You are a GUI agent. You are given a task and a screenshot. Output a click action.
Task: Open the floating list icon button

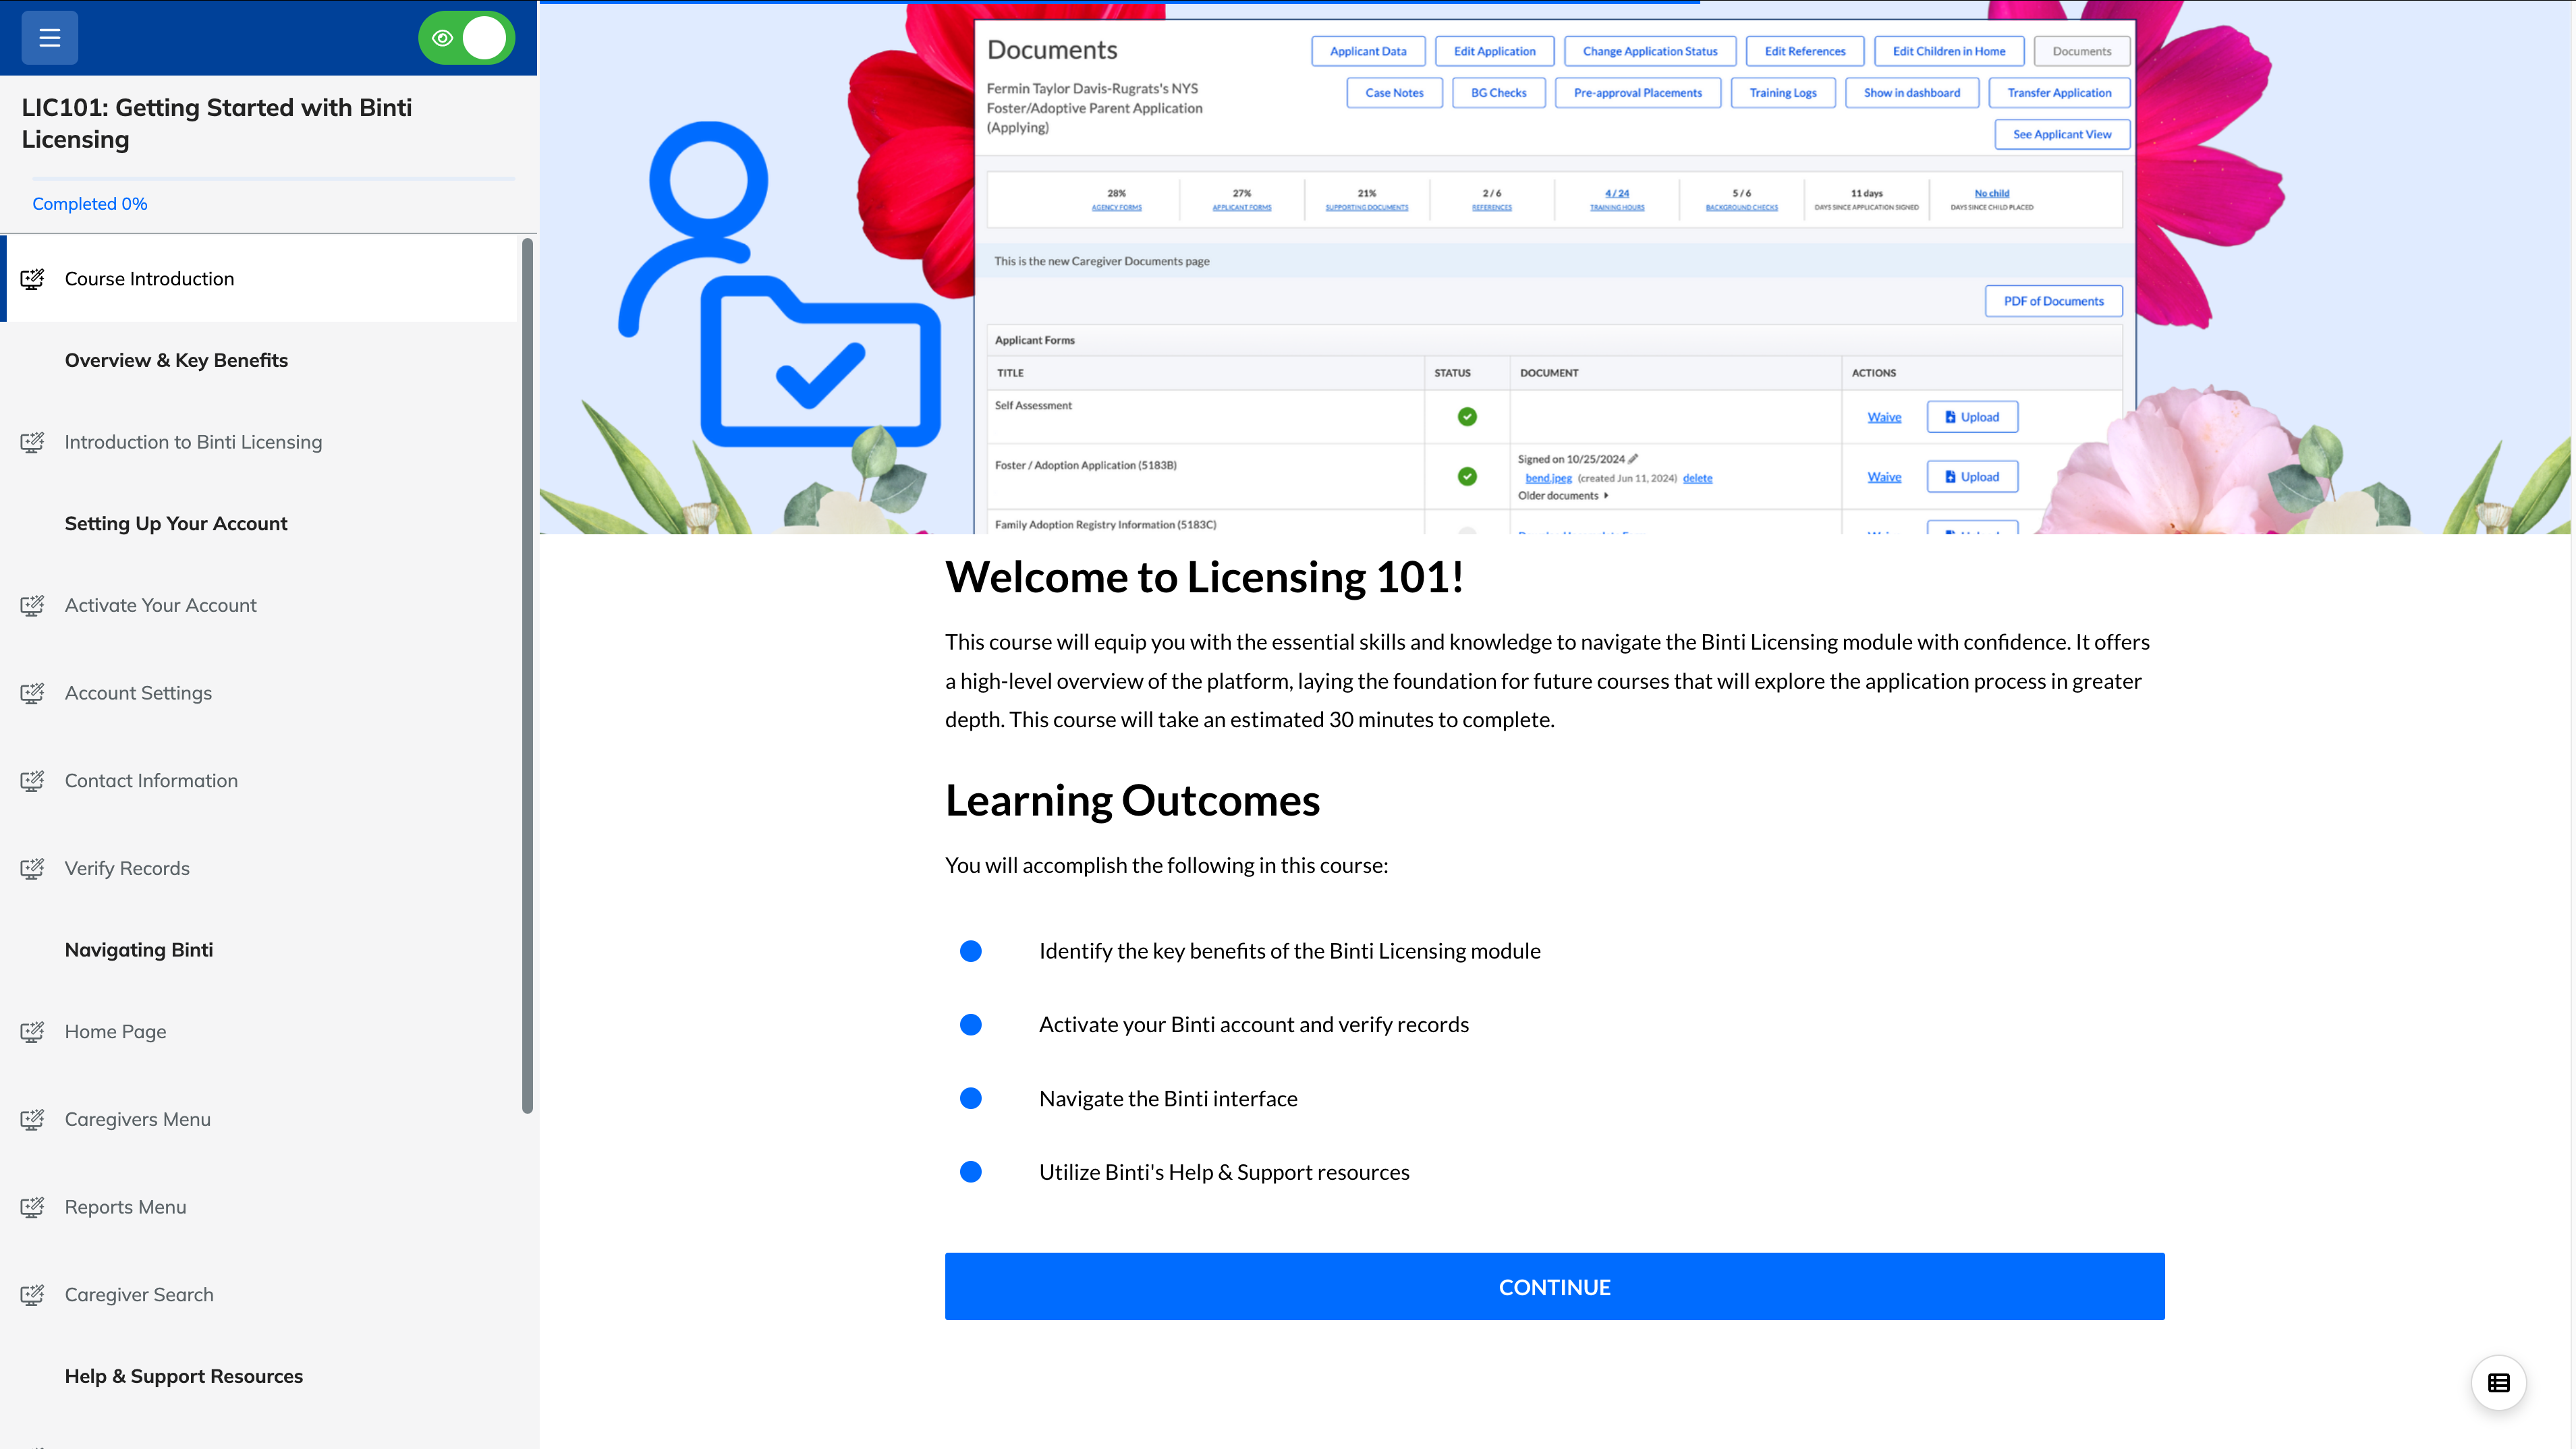click(x=2498, y=1383)
